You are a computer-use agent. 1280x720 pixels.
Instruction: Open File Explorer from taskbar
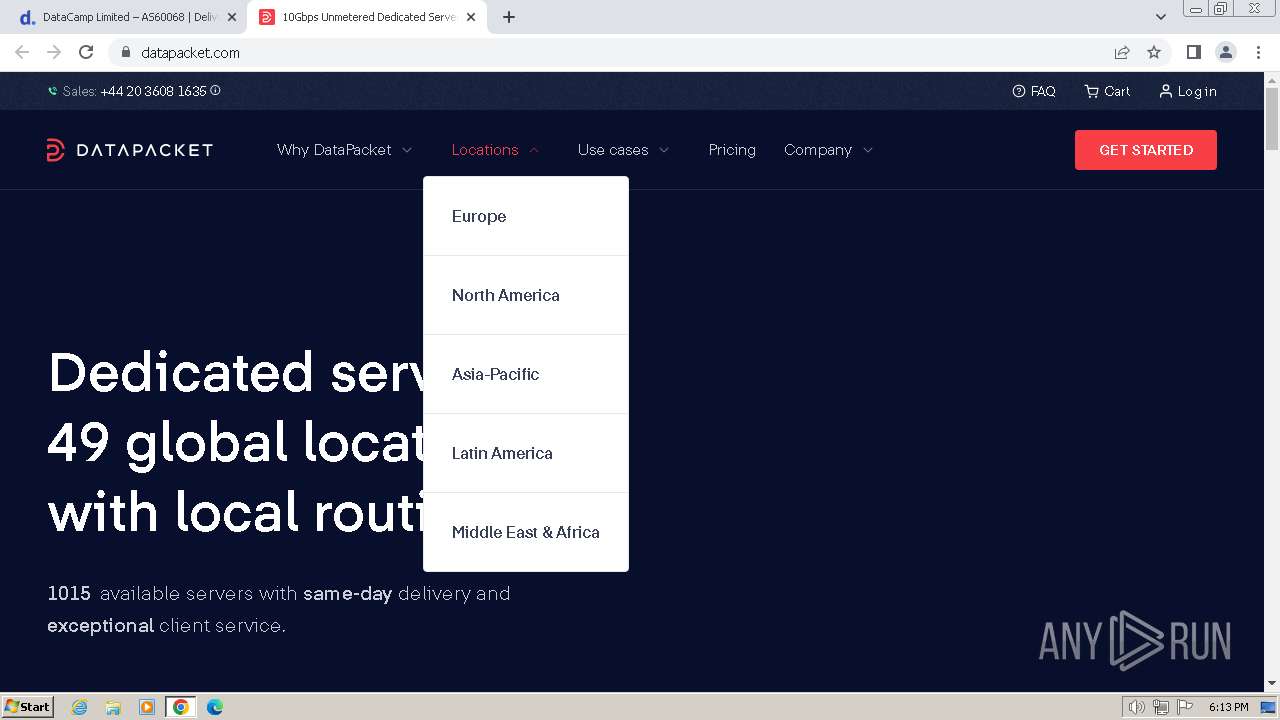tap(113, 707)
